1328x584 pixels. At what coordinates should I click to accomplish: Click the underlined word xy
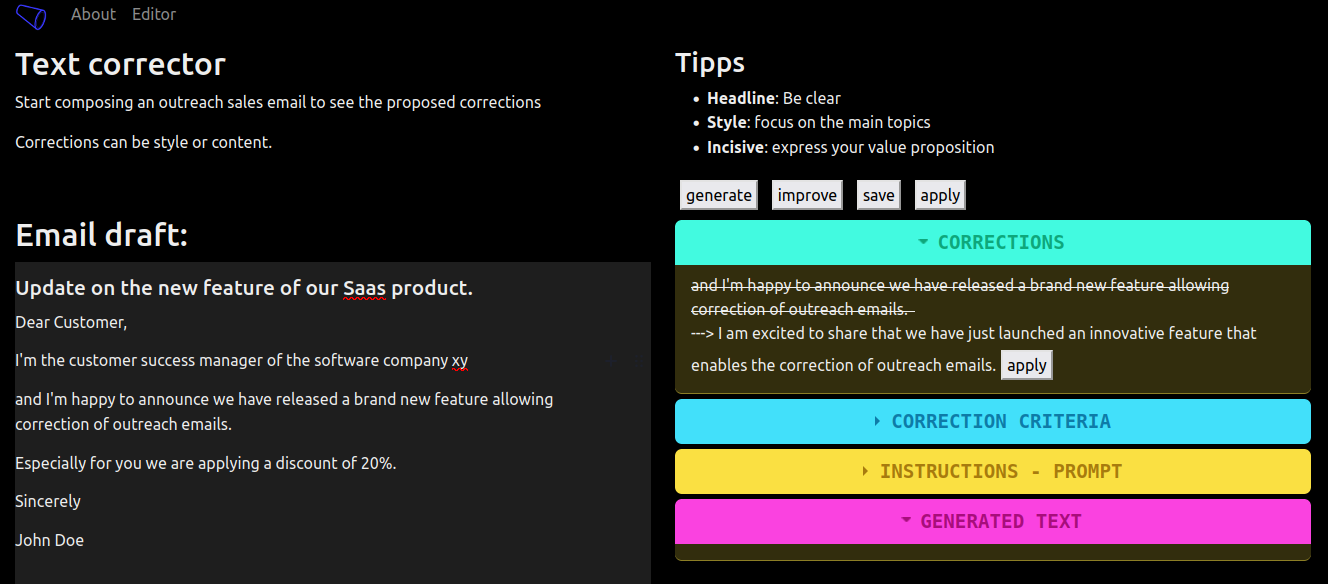(x=460, y=361)
